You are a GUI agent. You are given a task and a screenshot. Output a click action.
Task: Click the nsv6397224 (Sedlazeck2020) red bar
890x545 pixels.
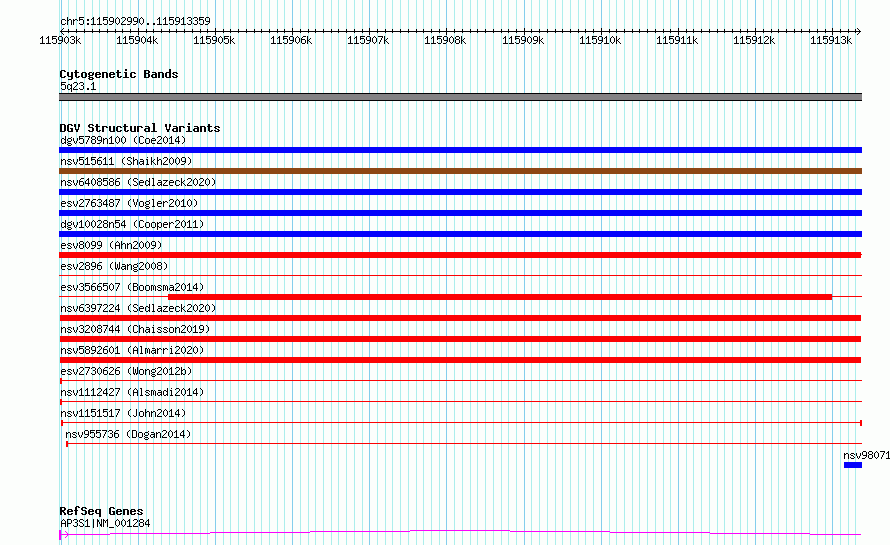click(x=460, y=318)
